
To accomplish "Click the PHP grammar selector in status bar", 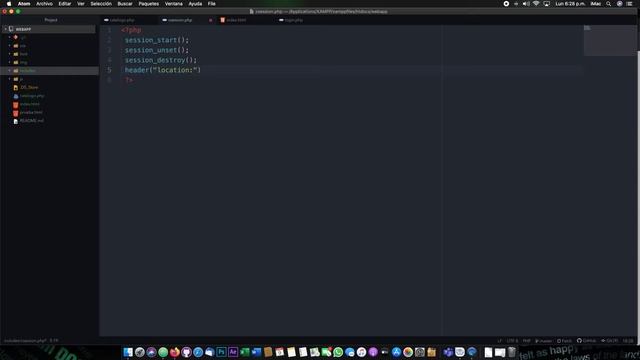I will coord(527,340).
